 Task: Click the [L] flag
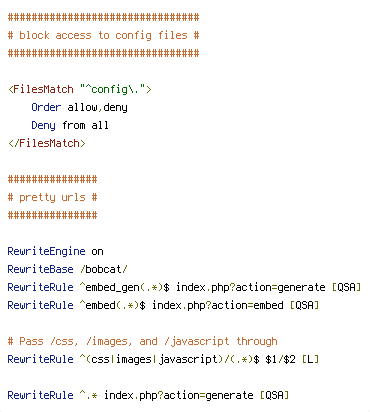click(311, 359)
